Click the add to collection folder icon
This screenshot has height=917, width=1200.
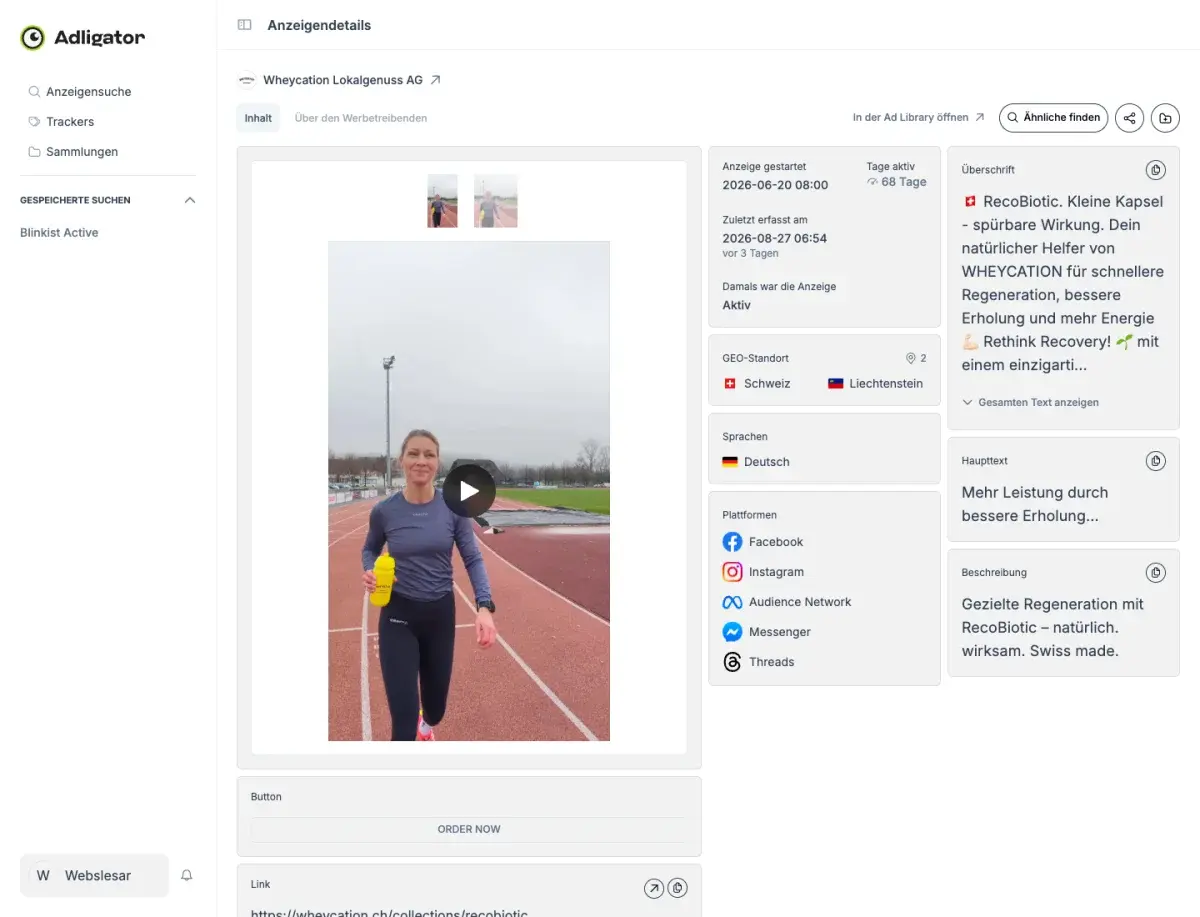[1165, 117]
